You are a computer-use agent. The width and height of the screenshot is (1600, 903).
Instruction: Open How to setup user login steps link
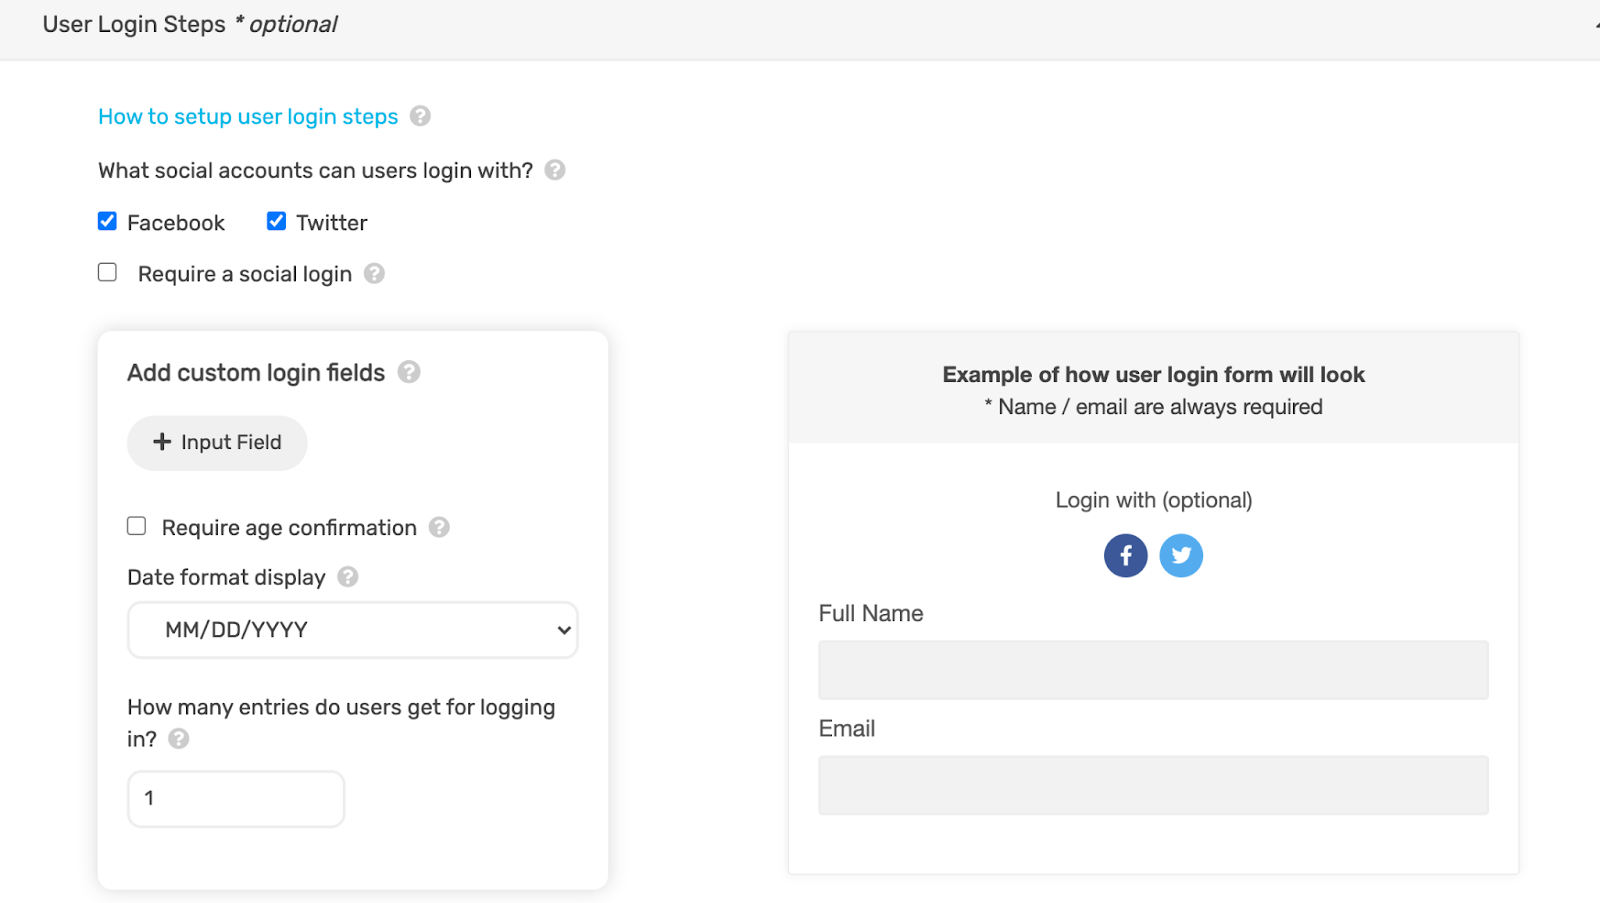(248, 117)
